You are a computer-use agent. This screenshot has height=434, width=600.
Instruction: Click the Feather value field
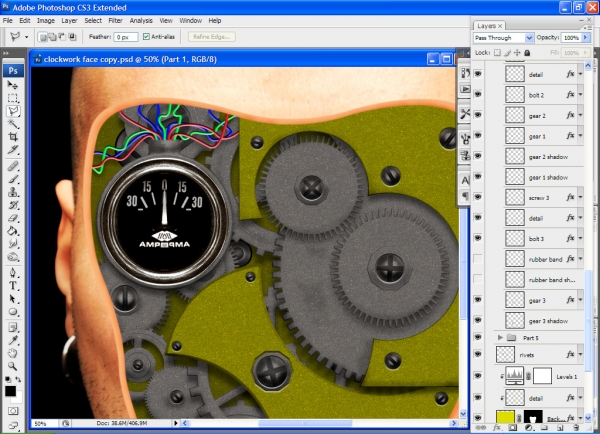pos(126,37)
